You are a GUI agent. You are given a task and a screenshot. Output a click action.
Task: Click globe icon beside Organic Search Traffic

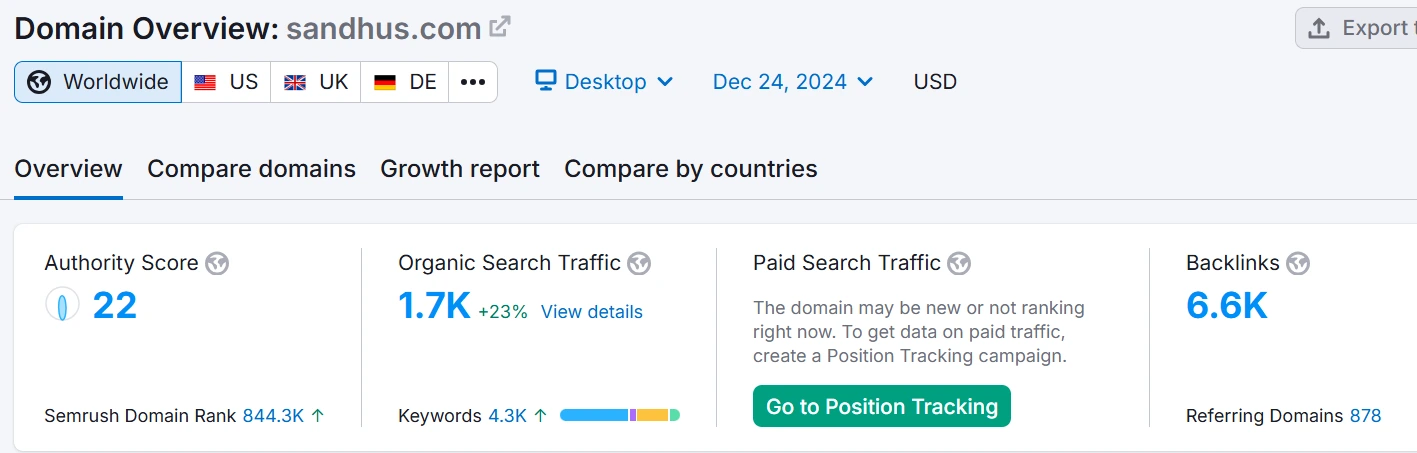(639, 263)
